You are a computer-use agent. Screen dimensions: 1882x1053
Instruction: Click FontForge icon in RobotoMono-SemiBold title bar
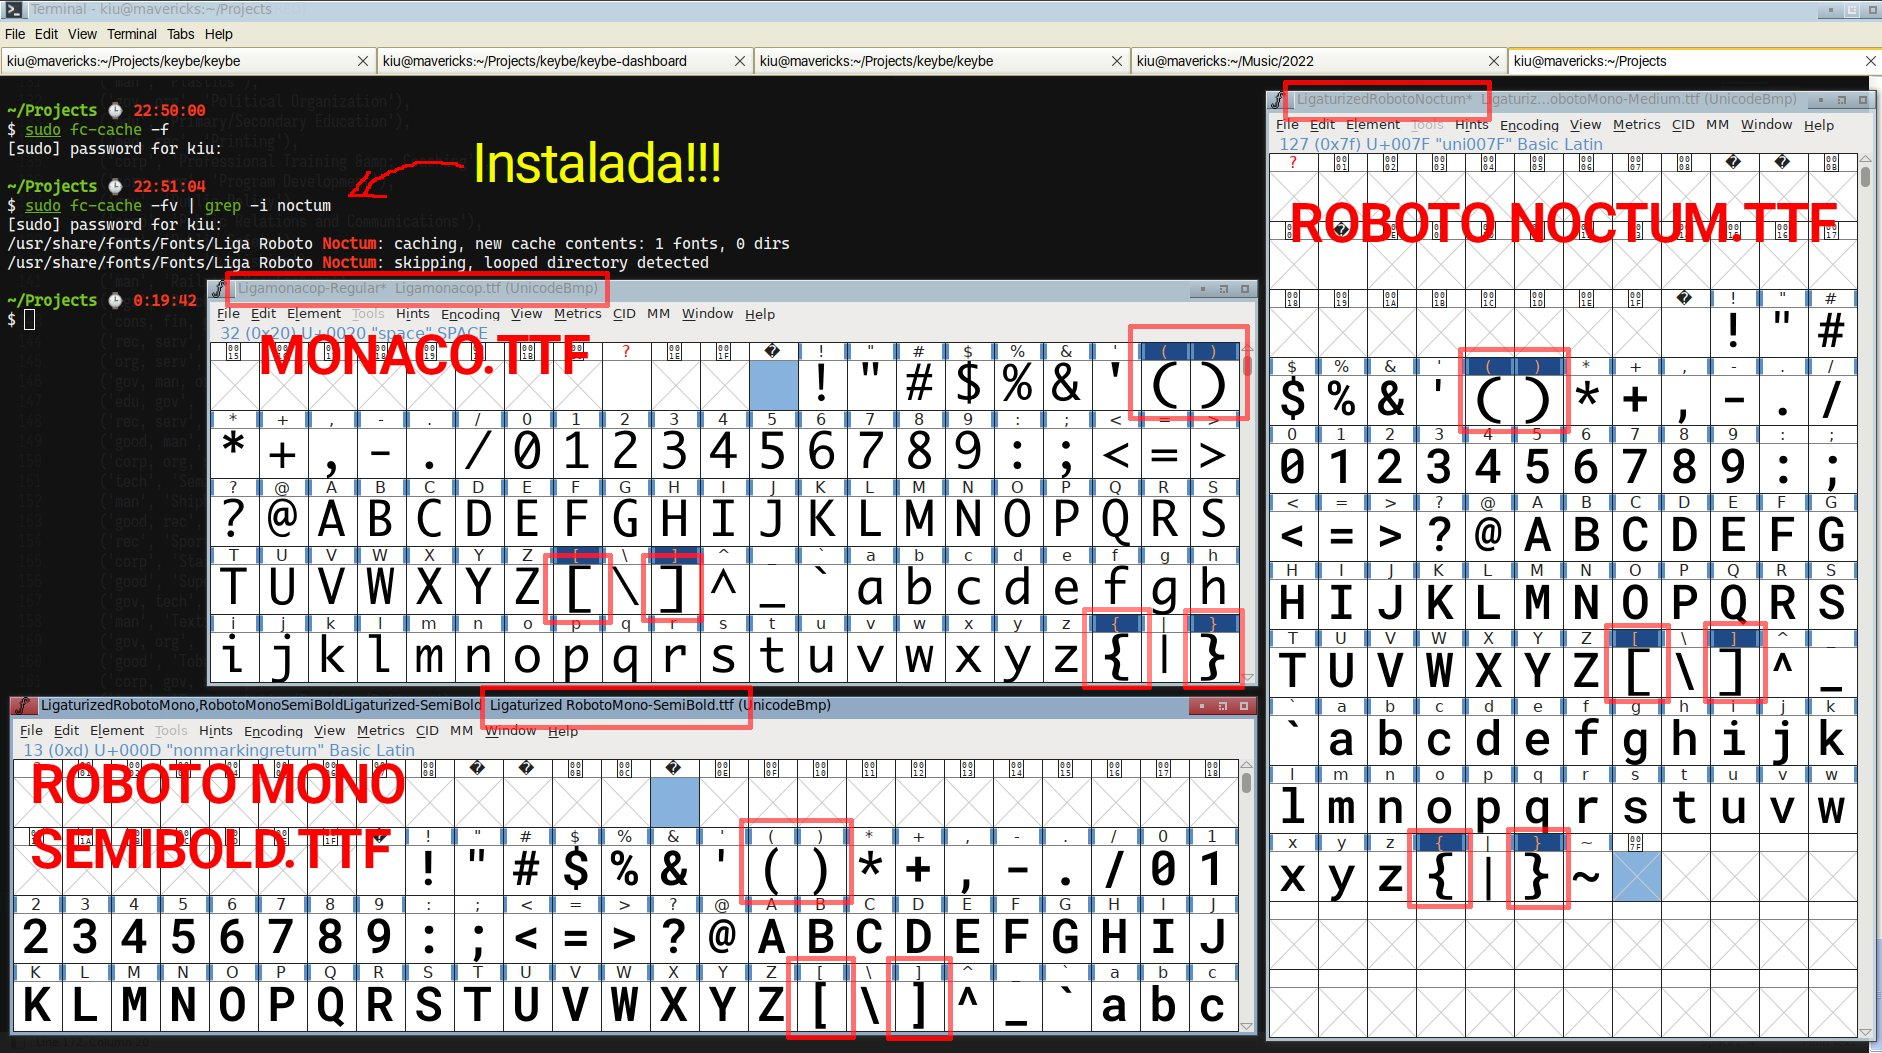click(24, 705)
